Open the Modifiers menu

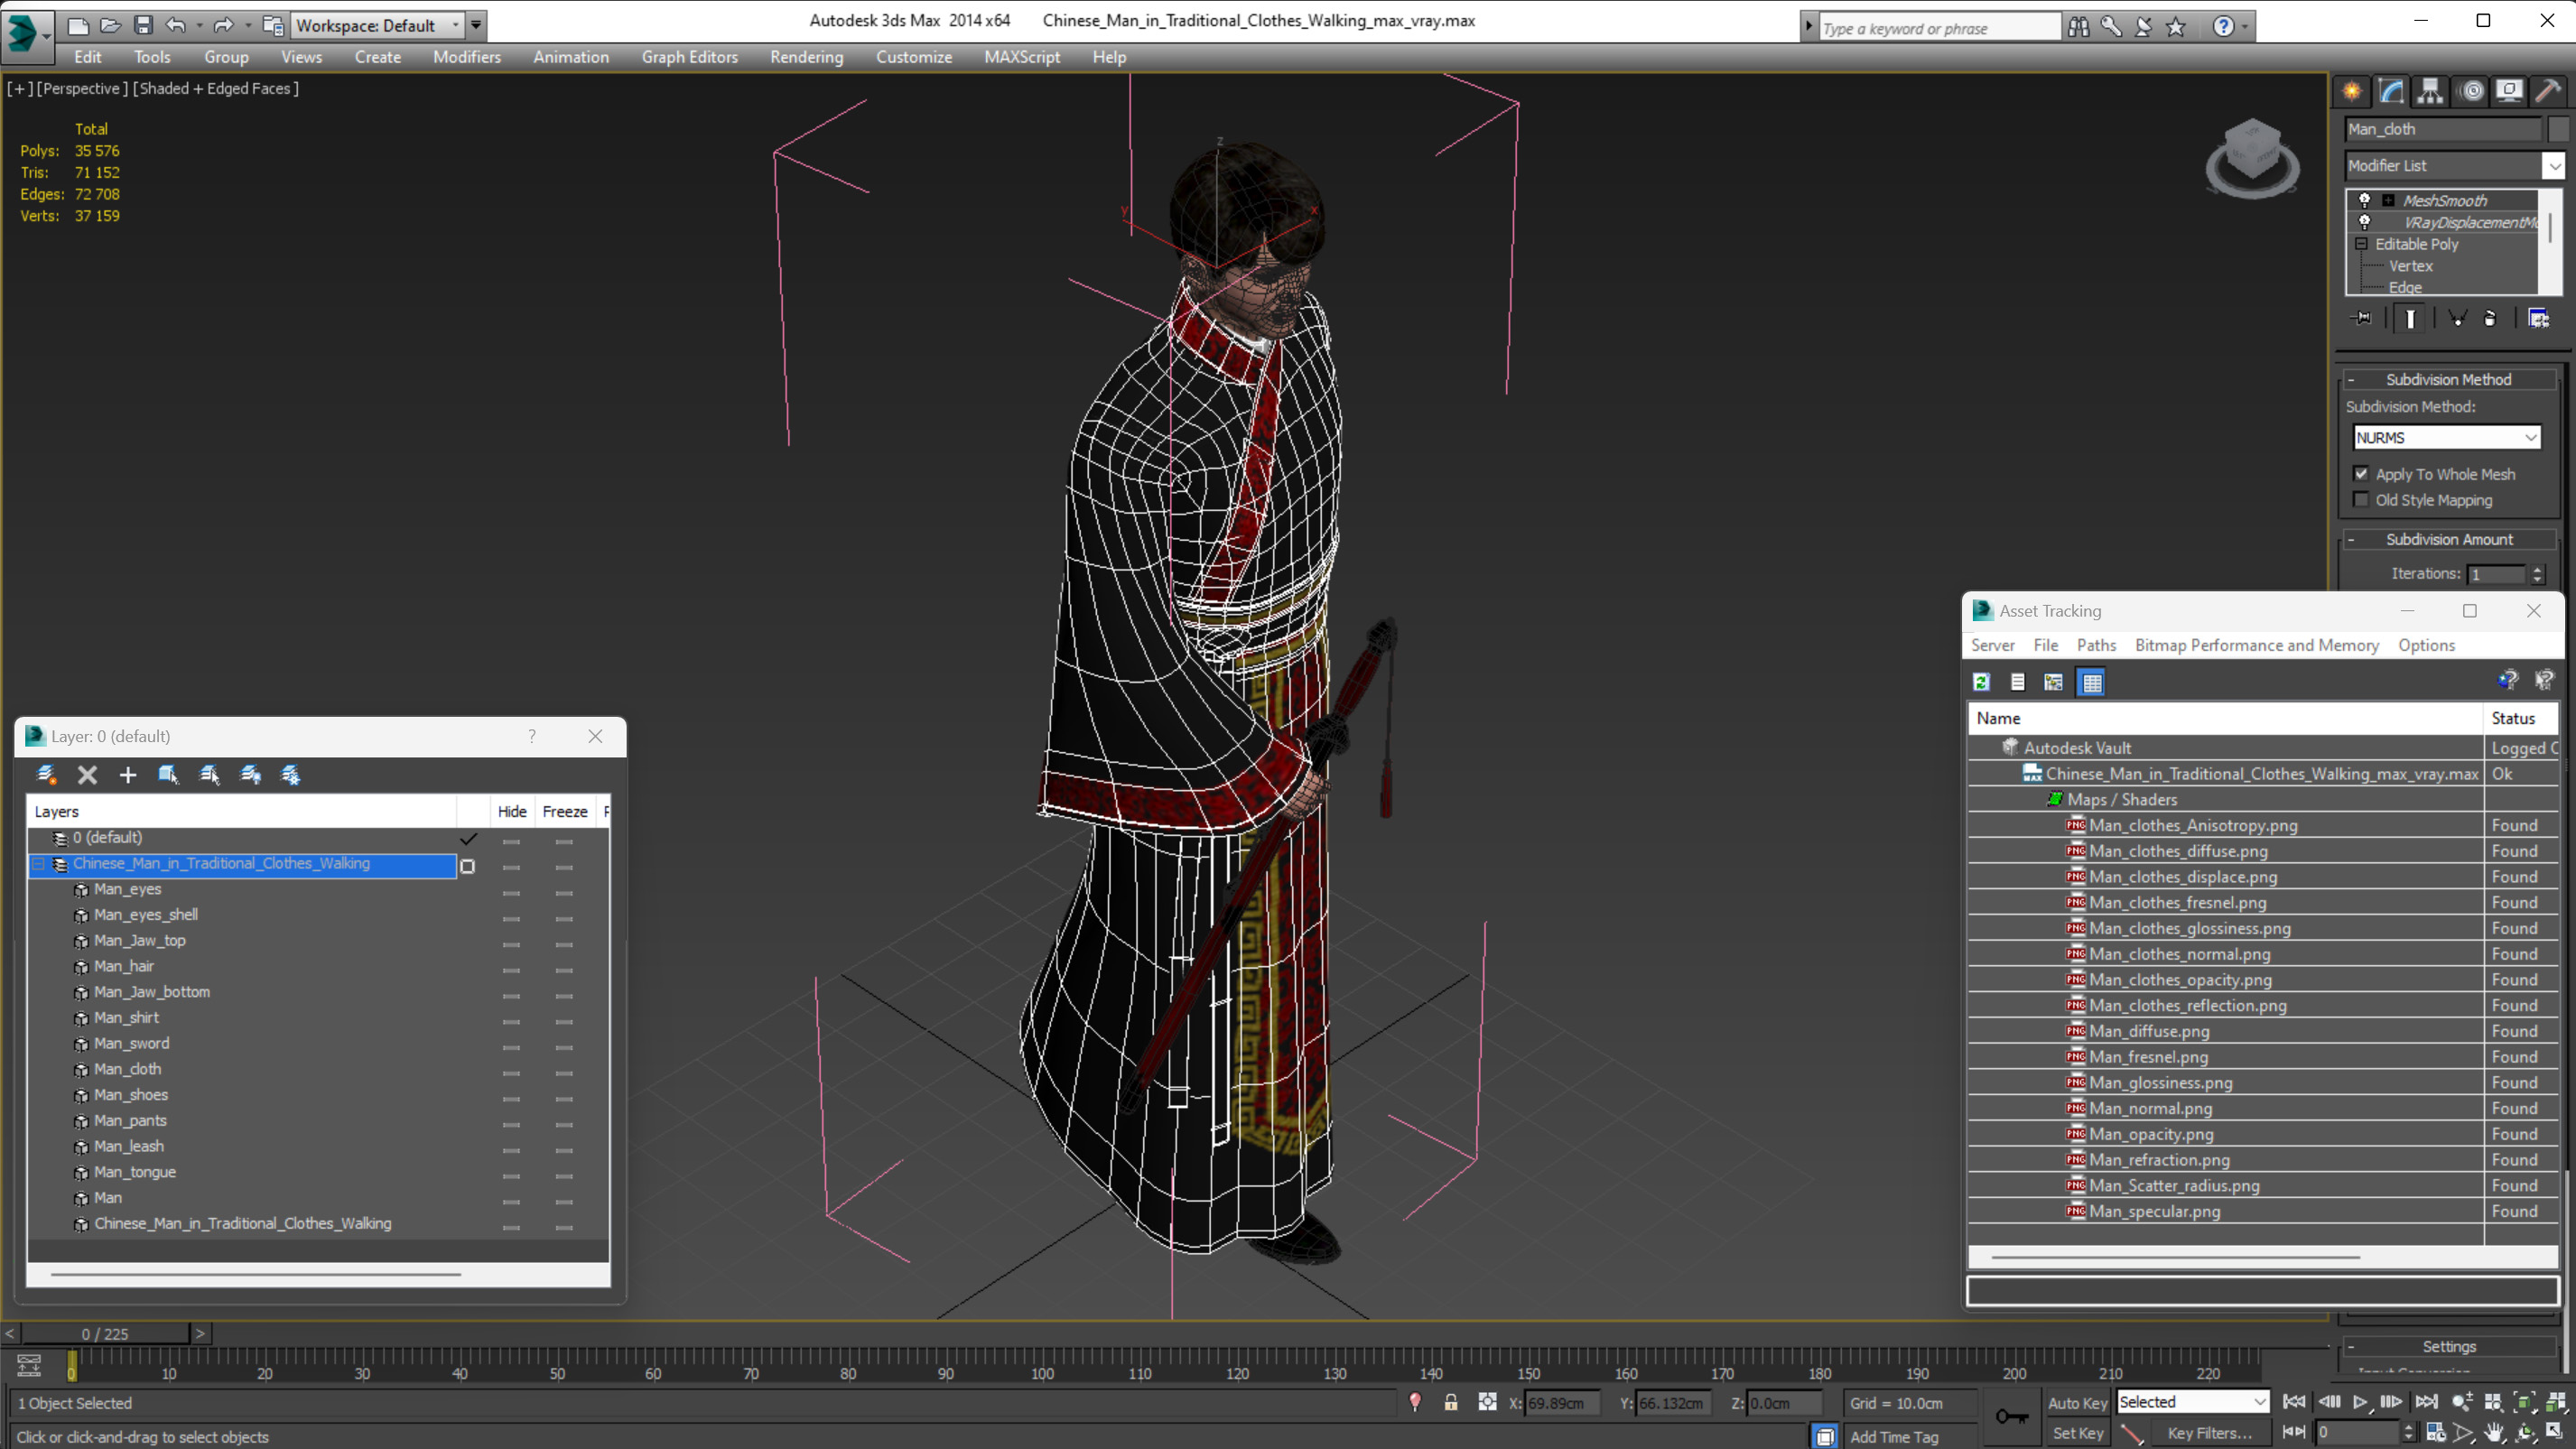[x=466, y=57]
